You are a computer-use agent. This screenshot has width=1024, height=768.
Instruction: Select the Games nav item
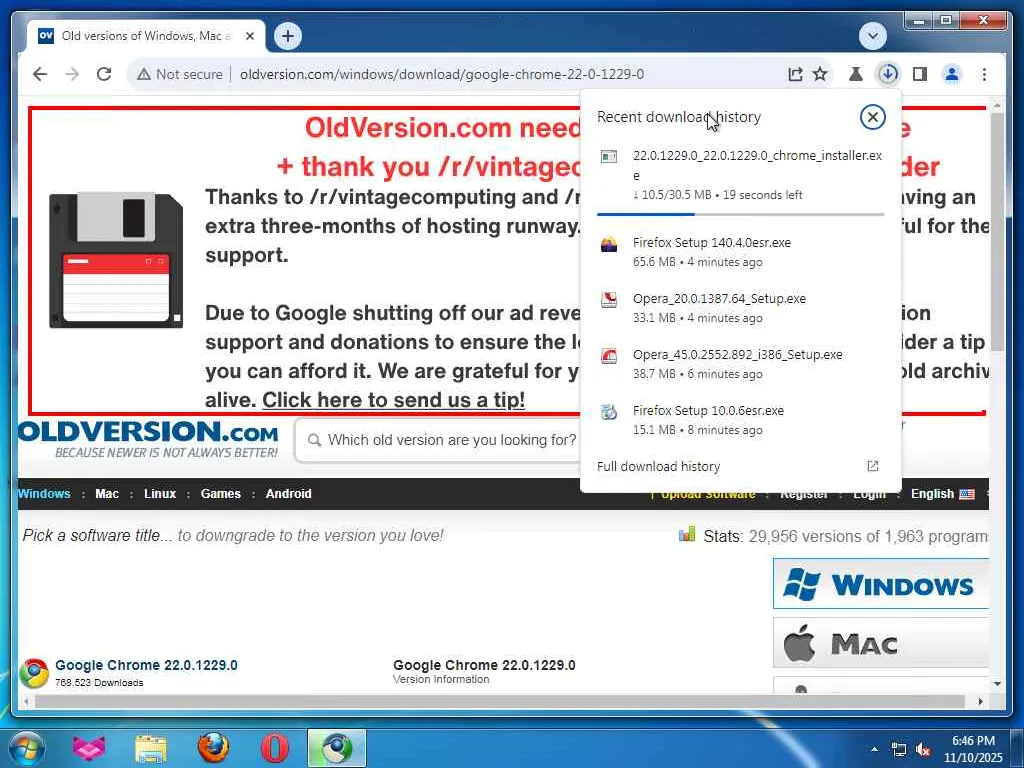click(x=221, y=494)
